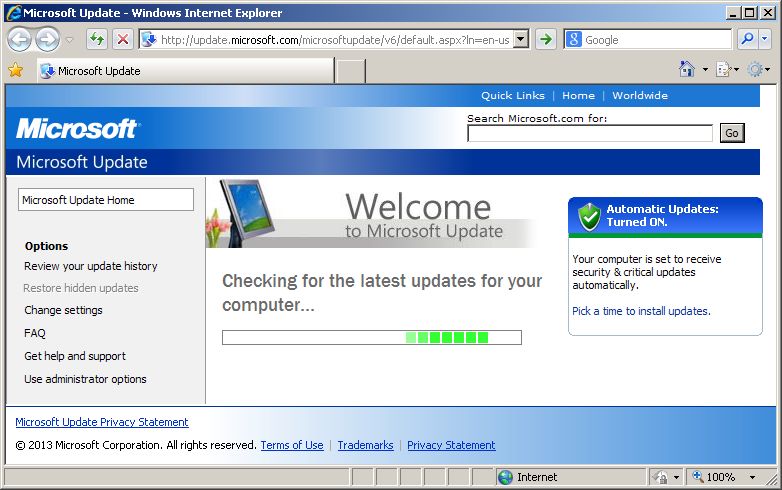Click the 100% zoom level button
Image resolution: width=782 pixels, height=490 pixels.
[x=714, y=477]
